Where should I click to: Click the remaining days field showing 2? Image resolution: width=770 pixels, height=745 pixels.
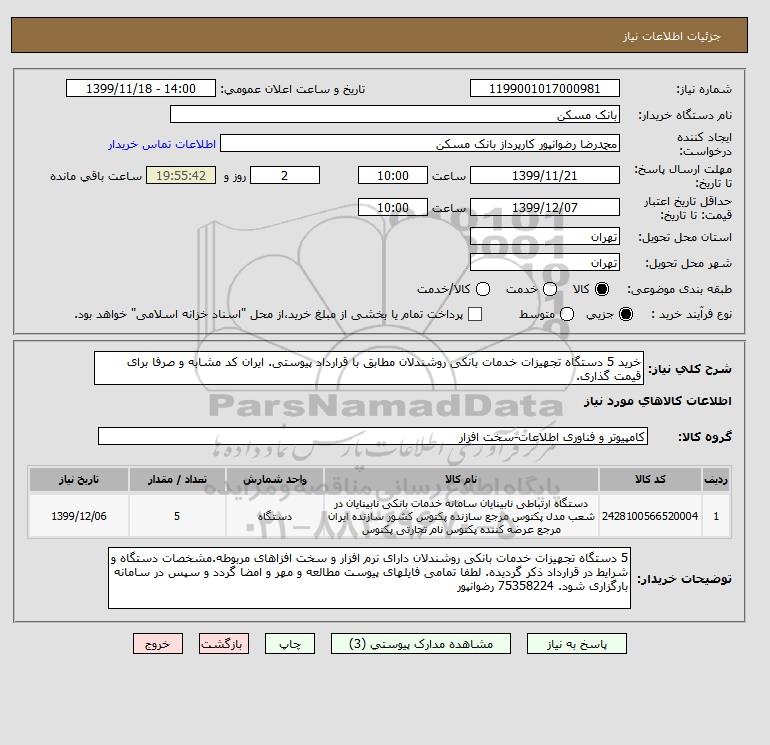(x=285, y=175)
